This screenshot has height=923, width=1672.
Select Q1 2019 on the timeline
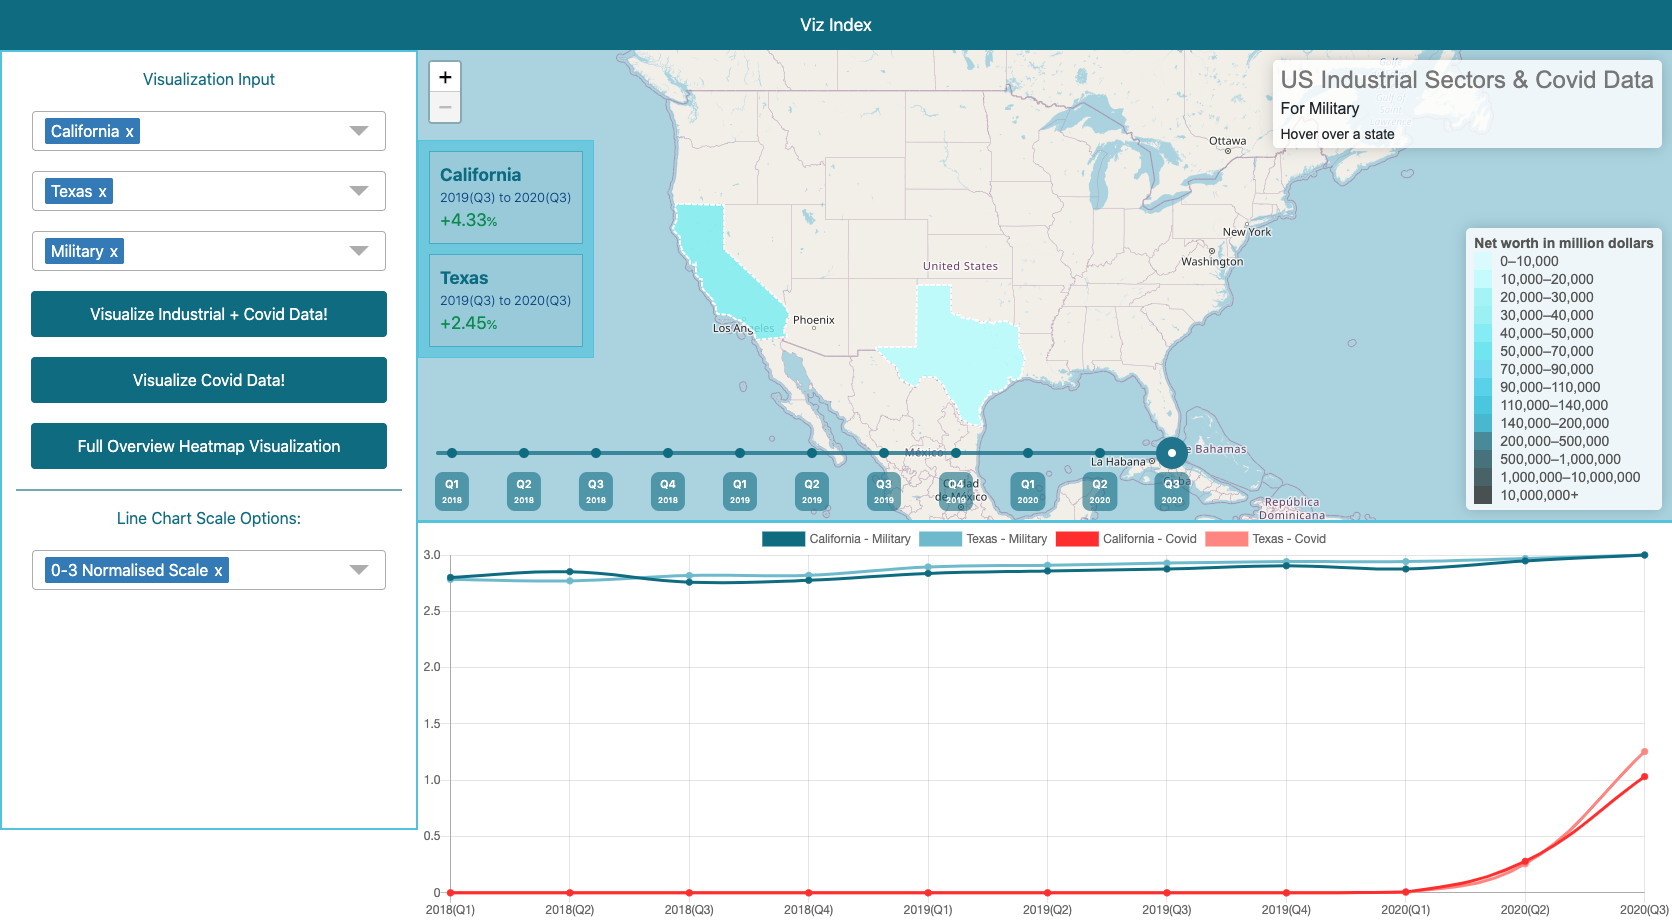tap(740, 491)
